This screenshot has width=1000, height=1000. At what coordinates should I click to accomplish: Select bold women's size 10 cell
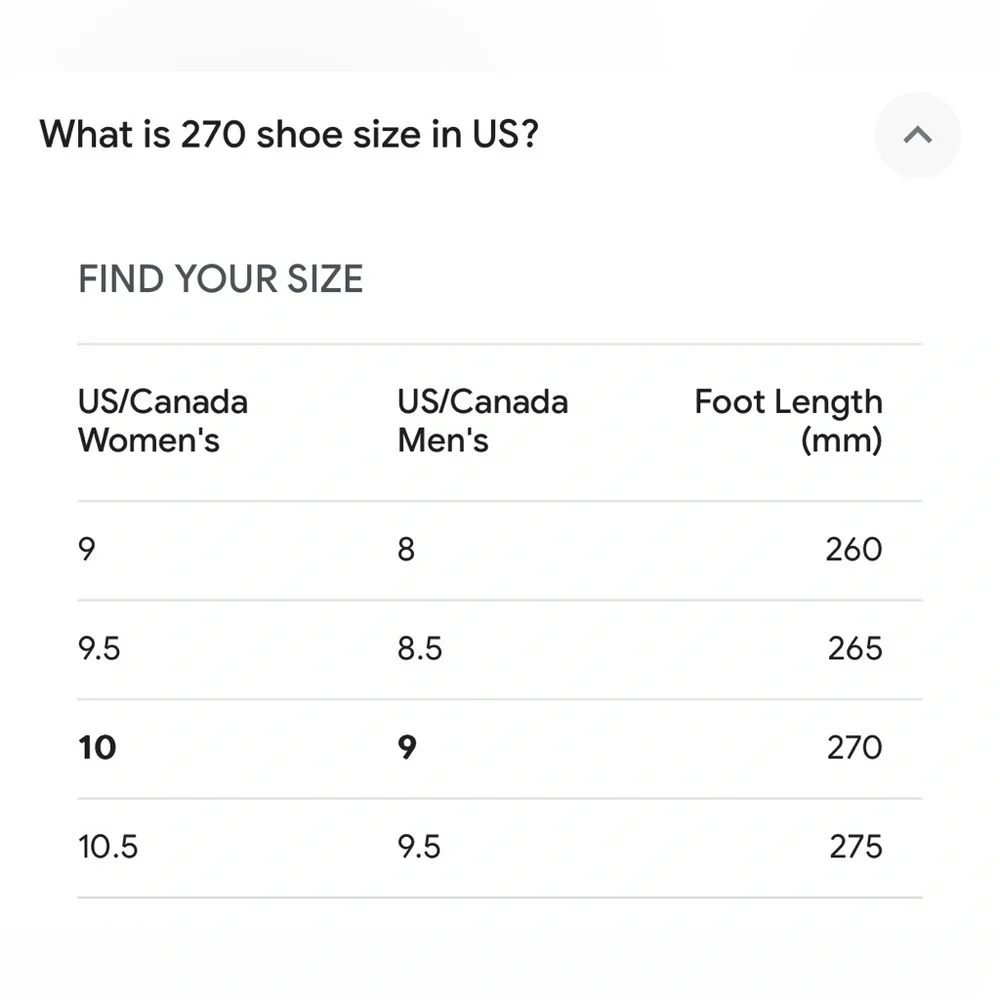pos(97,747)
